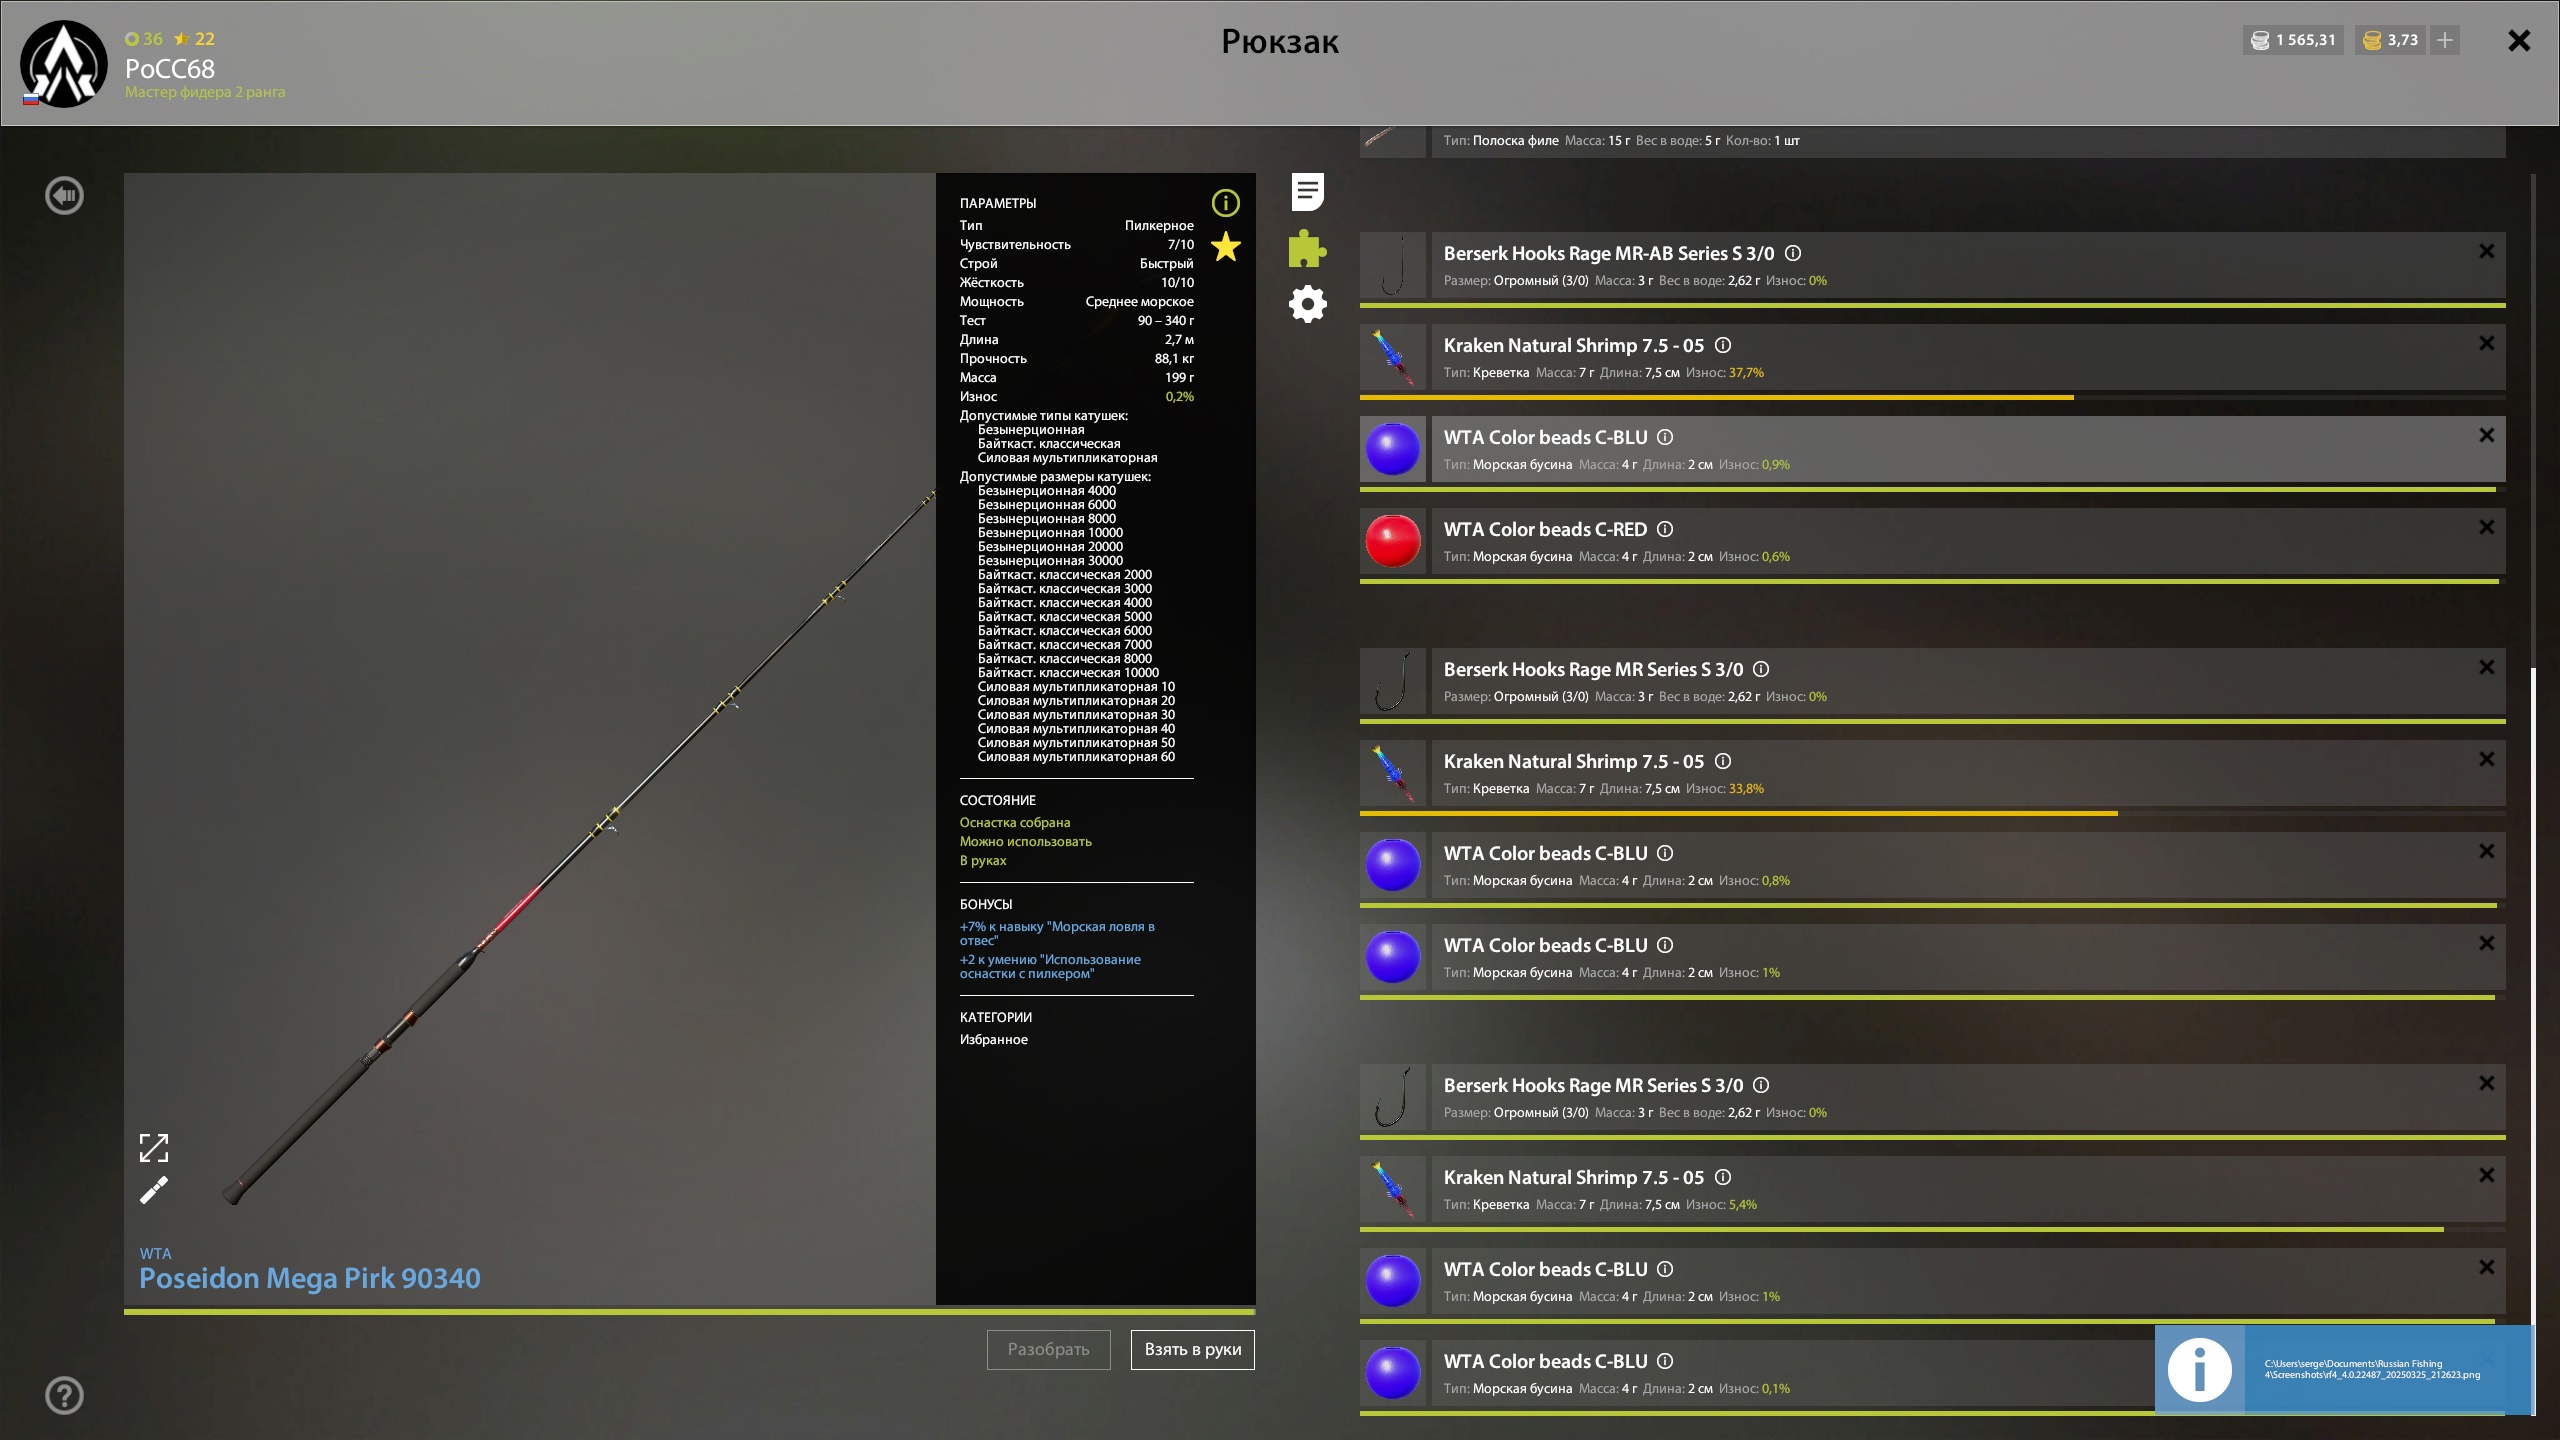This screenshot has width=2560, height=1440.
Task: Open the puzzle piece rig tab
Action: pos(1308,248)
